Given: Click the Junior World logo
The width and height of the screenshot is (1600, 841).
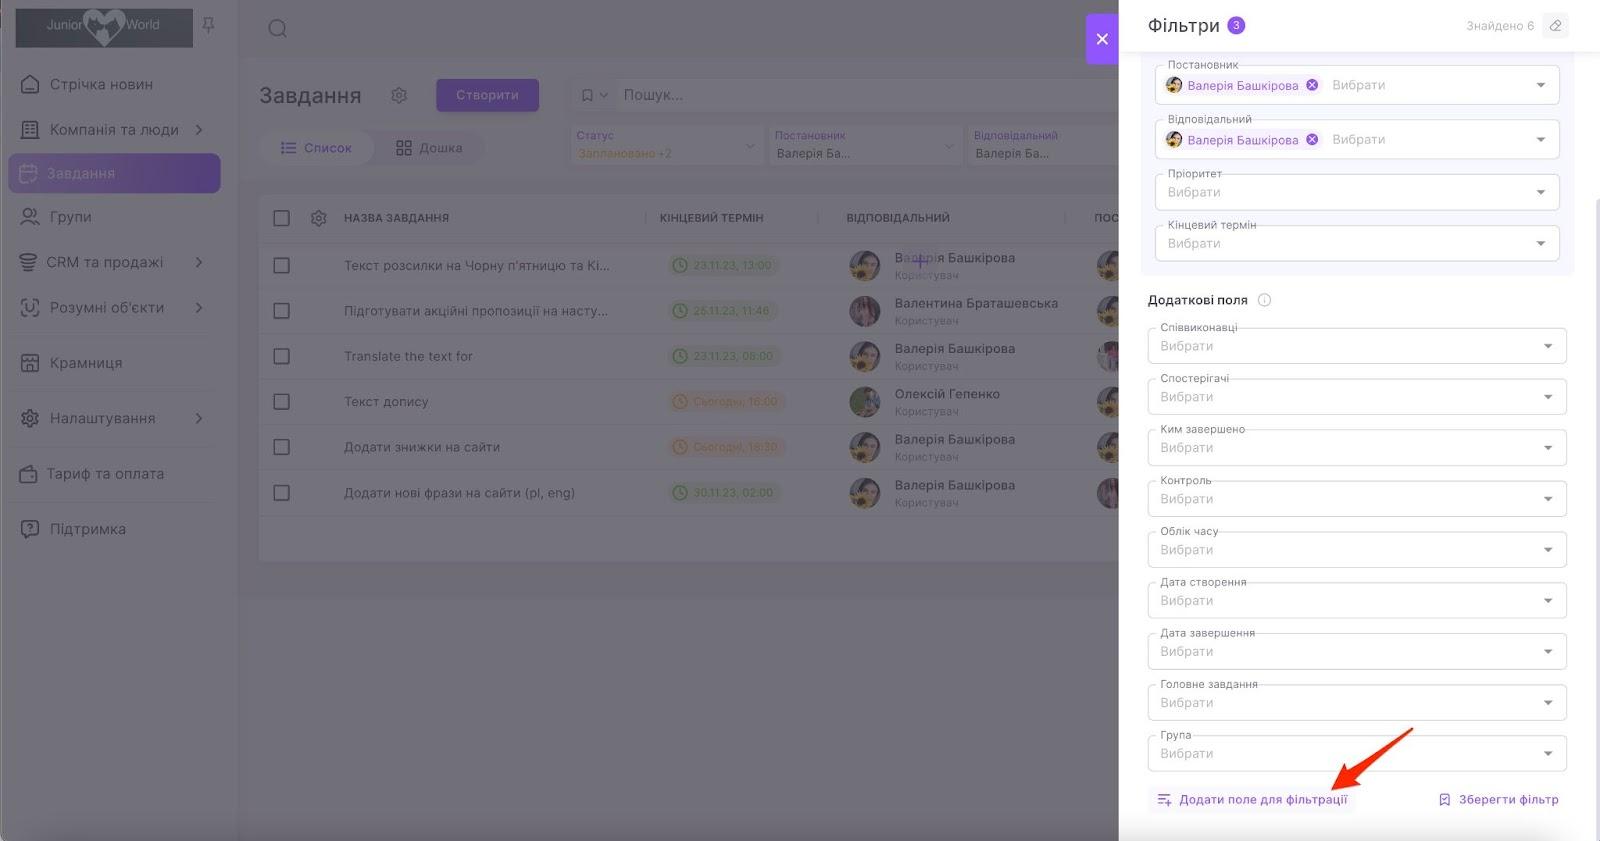Looking at the screenshot, I should pyautogui.click(x=104, y=27).
